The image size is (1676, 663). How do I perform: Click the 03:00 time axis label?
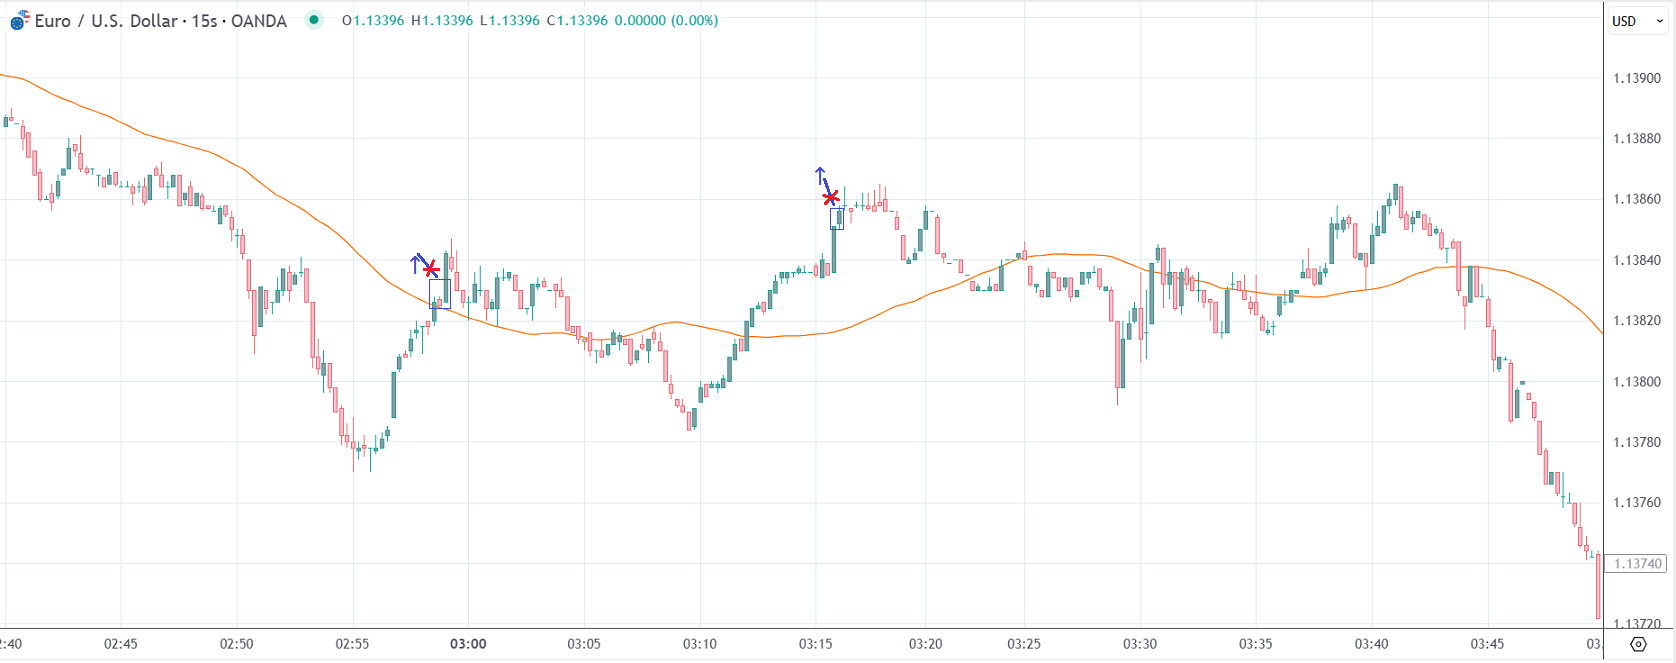468,644
